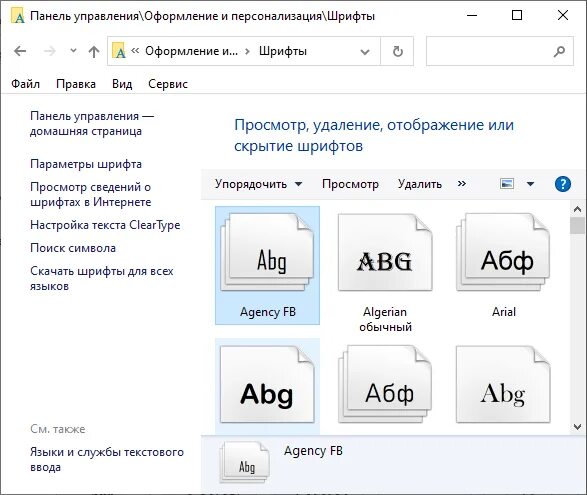Go back with the Back arrow
The image size is (587, 495).
click(20, 51)
